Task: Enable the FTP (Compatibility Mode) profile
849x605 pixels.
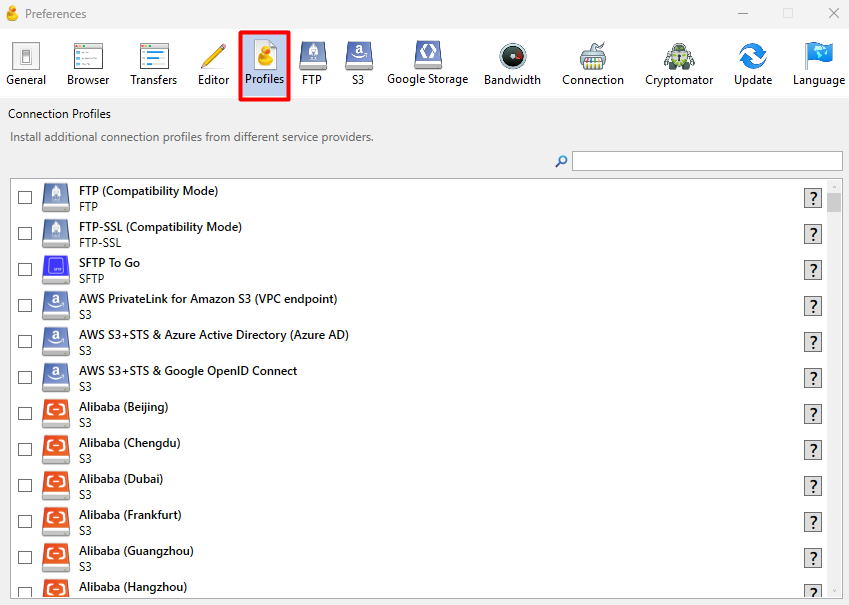Action: pyautogui.click(x=25, y=198)
